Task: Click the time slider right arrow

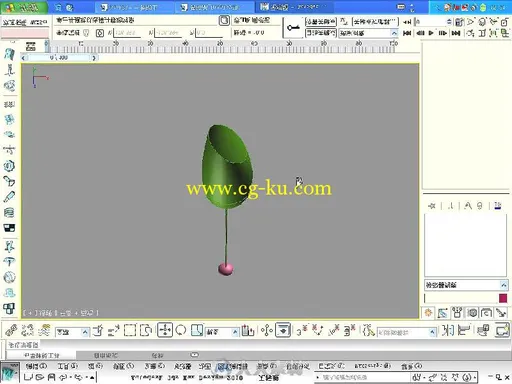Action: click(94, 58)
